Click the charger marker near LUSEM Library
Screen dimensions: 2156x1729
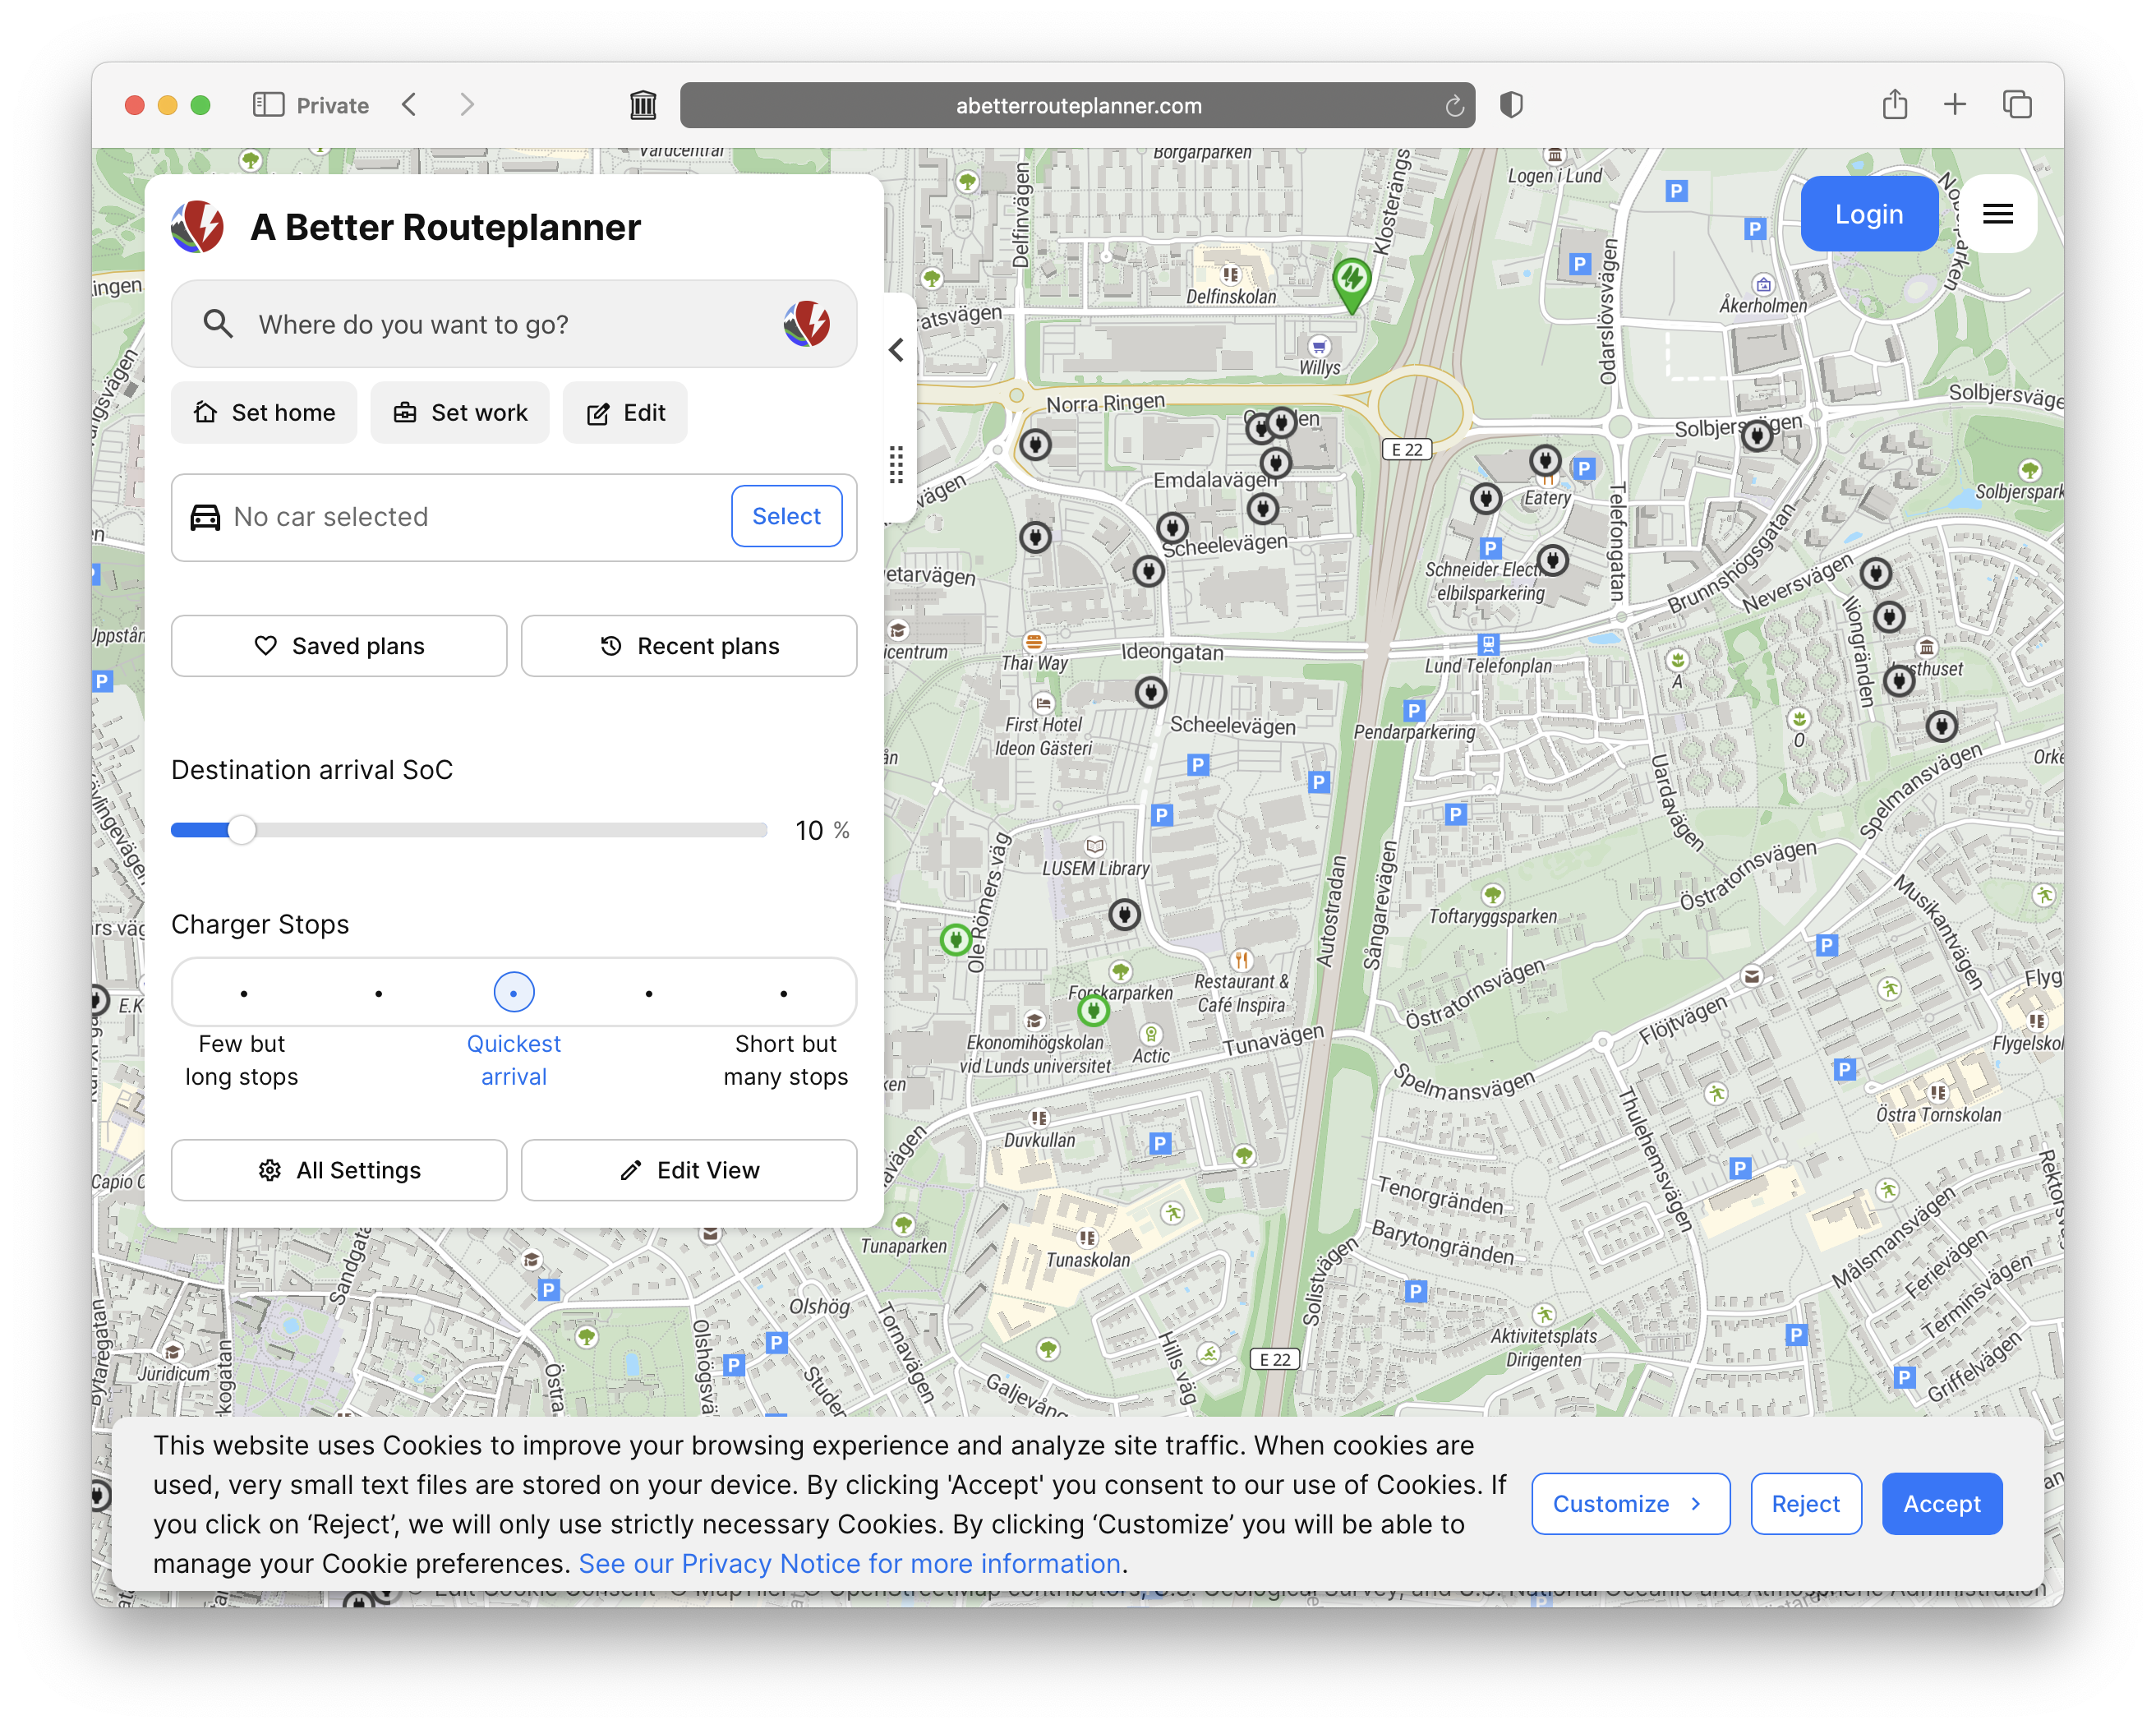point(1124,914)
